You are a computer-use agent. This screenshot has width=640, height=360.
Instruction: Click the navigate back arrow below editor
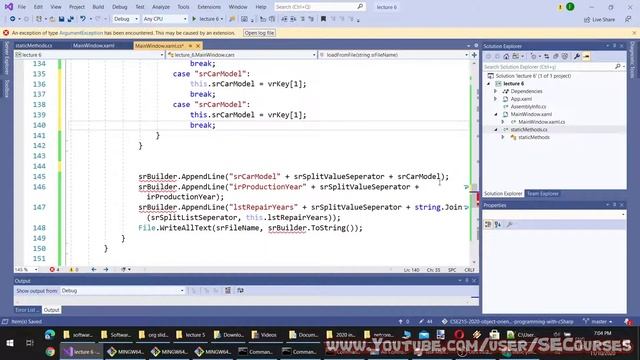pyautogui.click(x=94, y=269)
